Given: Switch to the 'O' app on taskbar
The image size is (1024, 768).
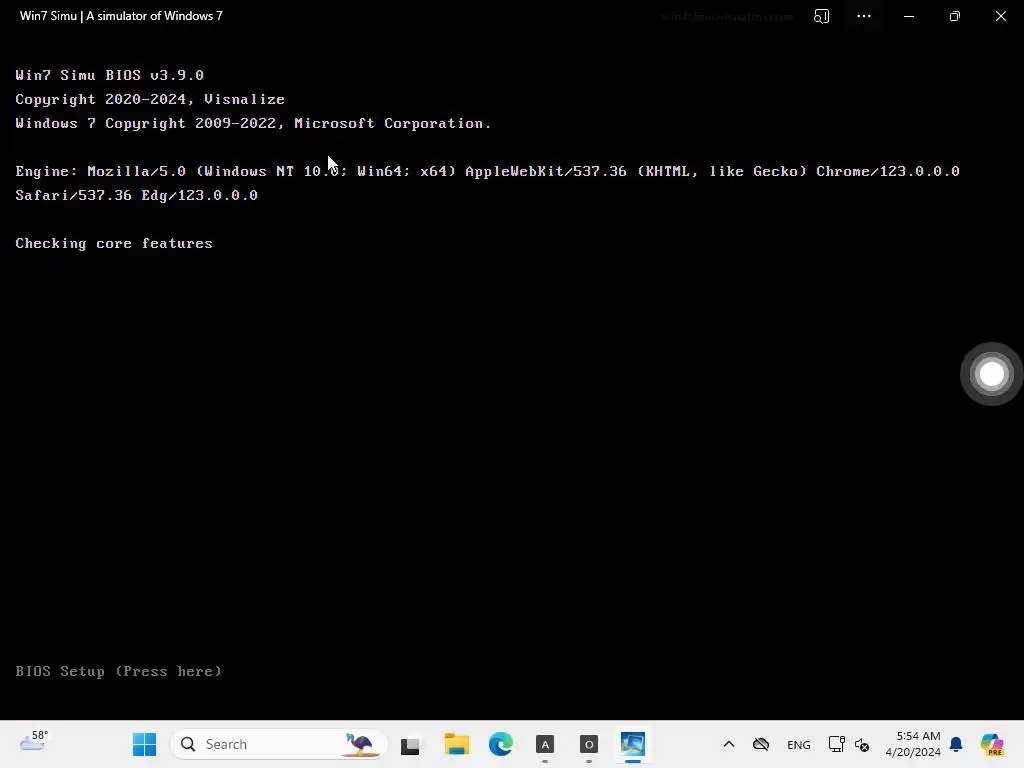Looking at the screenshot, I should coord(588,744).
